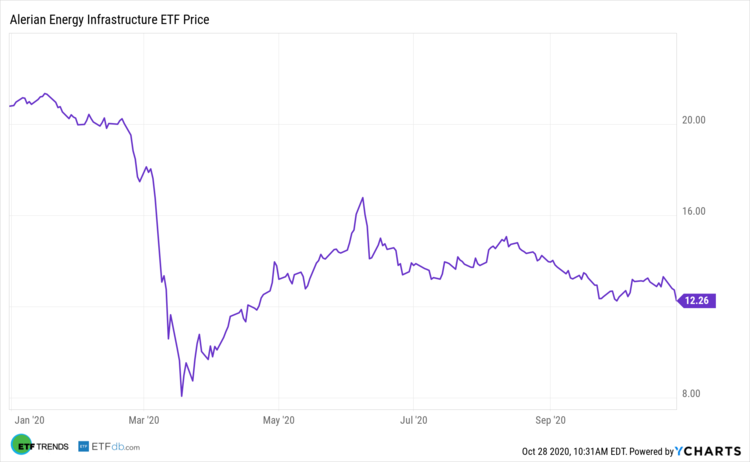Click the price line's starting point in January
The height and width of the screenshot is (462, 750).
(x=9, y=105)
